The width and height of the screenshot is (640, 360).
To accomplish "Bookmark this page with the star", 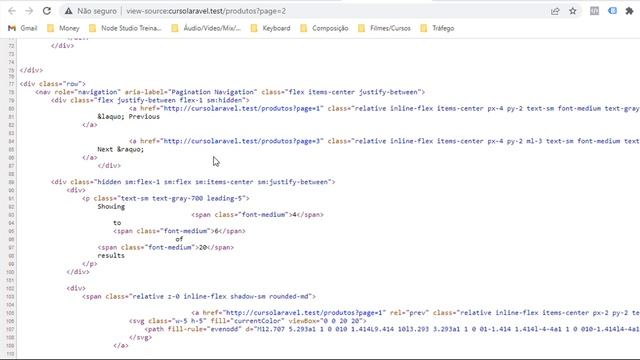I will pos(573,11).
